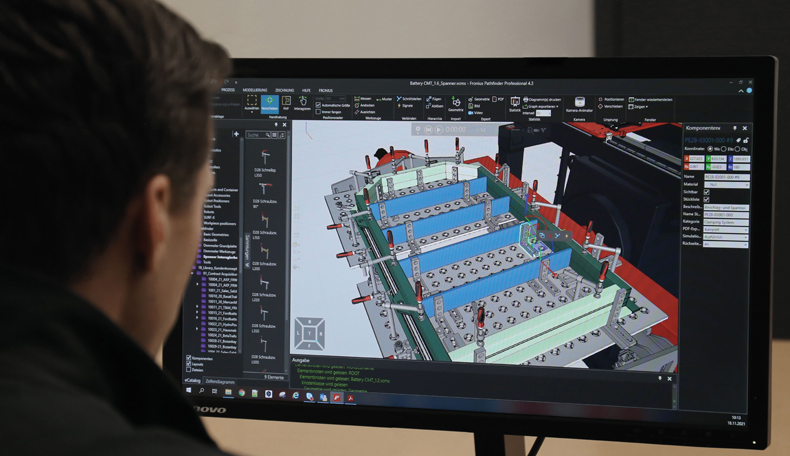The width and height of the screenshot is (790, 456).
Task: Open the Messen measuring tool
Action: tap(365, 99)
